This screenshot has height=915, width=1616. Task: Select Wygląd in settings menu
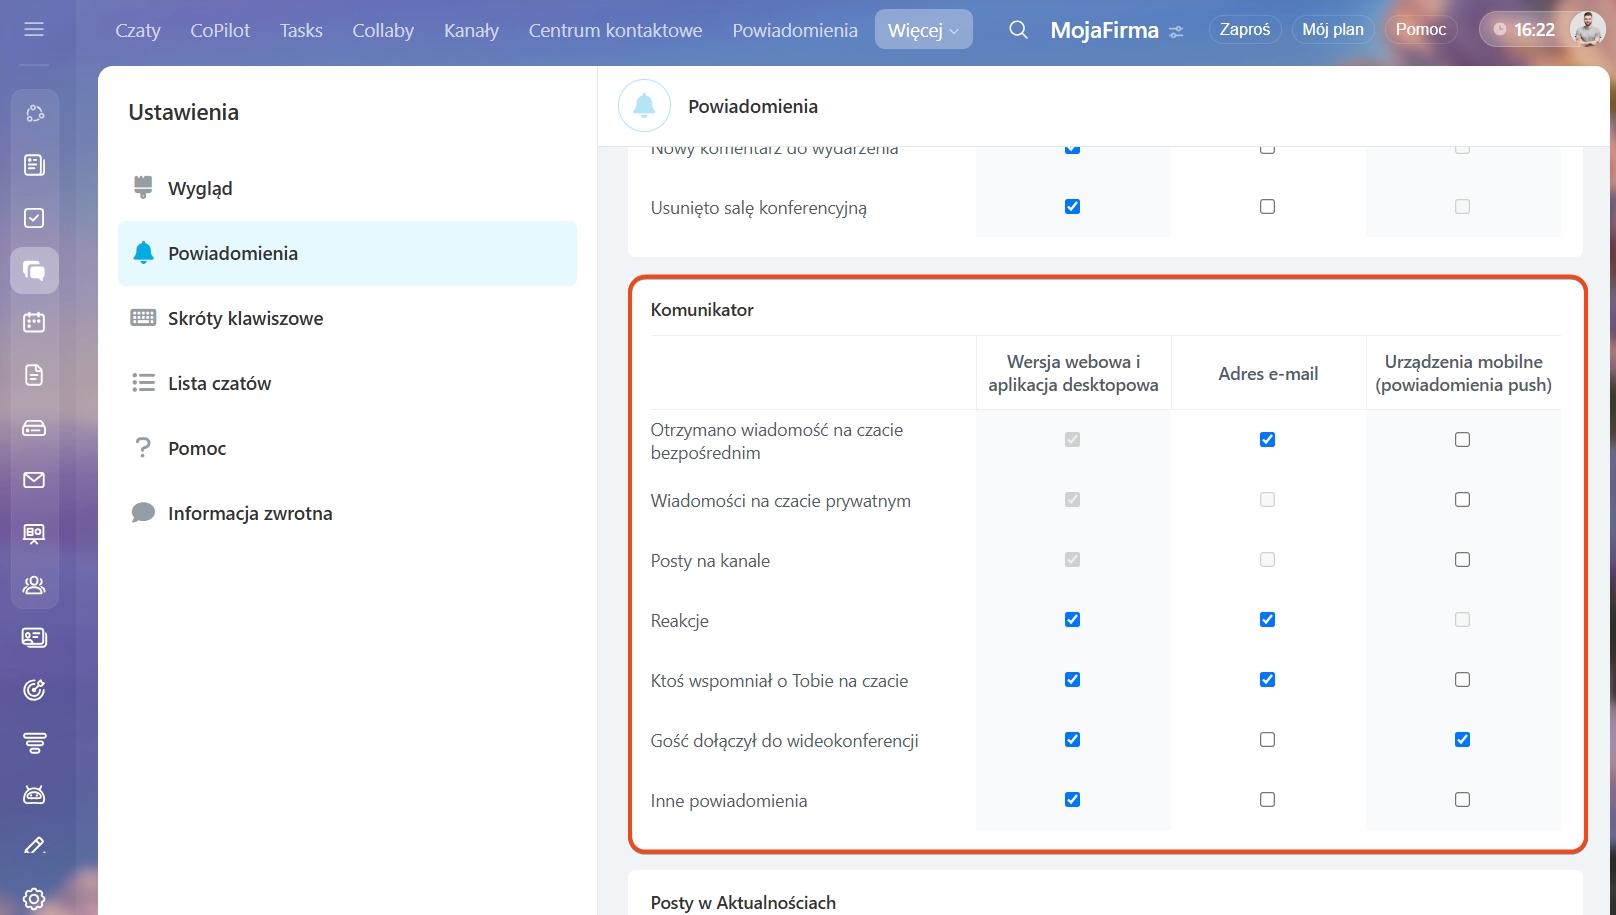200,188
